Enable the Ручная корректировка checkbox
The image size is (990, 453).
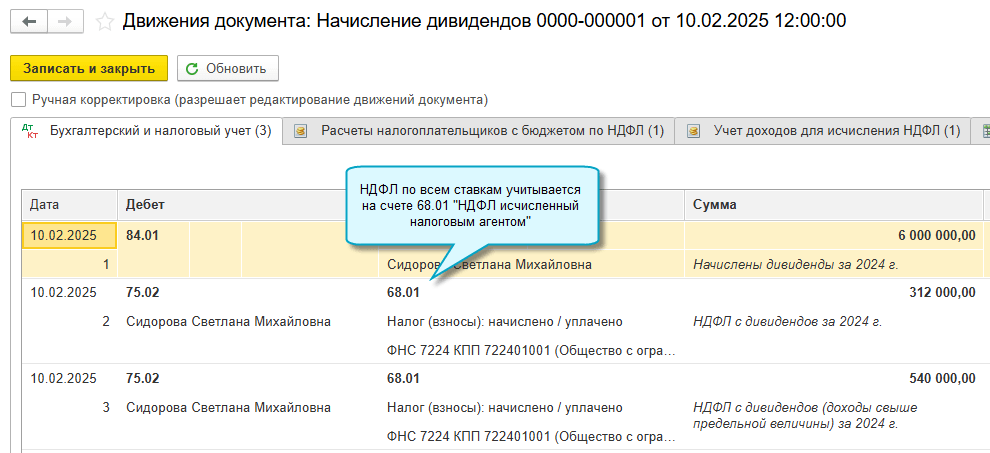(x=18, y=100)
